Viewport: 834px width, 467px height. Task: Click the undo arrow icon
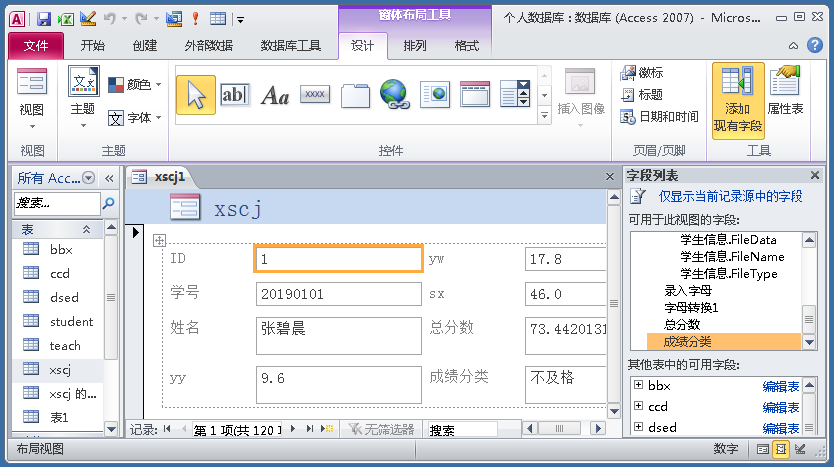pyautogui.click(x=110, y=19)
